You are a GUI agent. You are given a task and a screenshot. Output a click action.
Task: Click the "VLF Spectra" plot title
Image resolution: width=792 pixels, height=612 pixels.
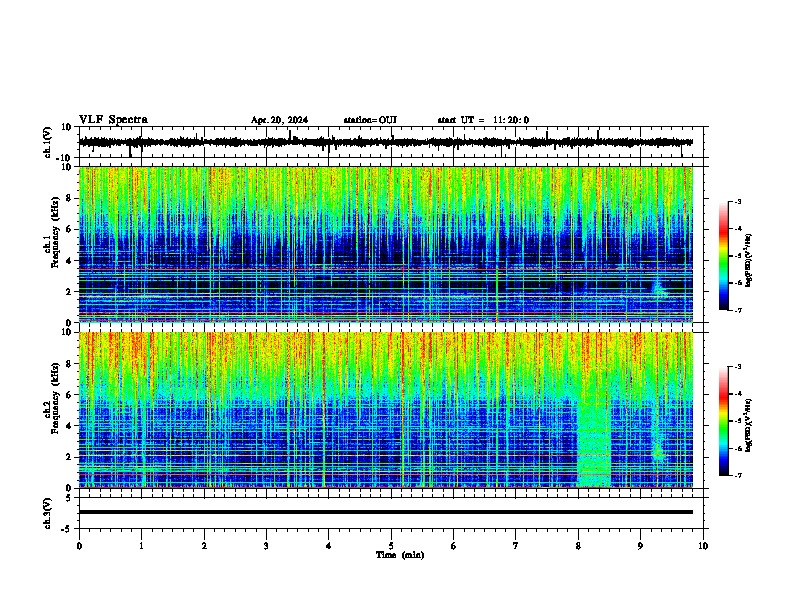(113, 120)
